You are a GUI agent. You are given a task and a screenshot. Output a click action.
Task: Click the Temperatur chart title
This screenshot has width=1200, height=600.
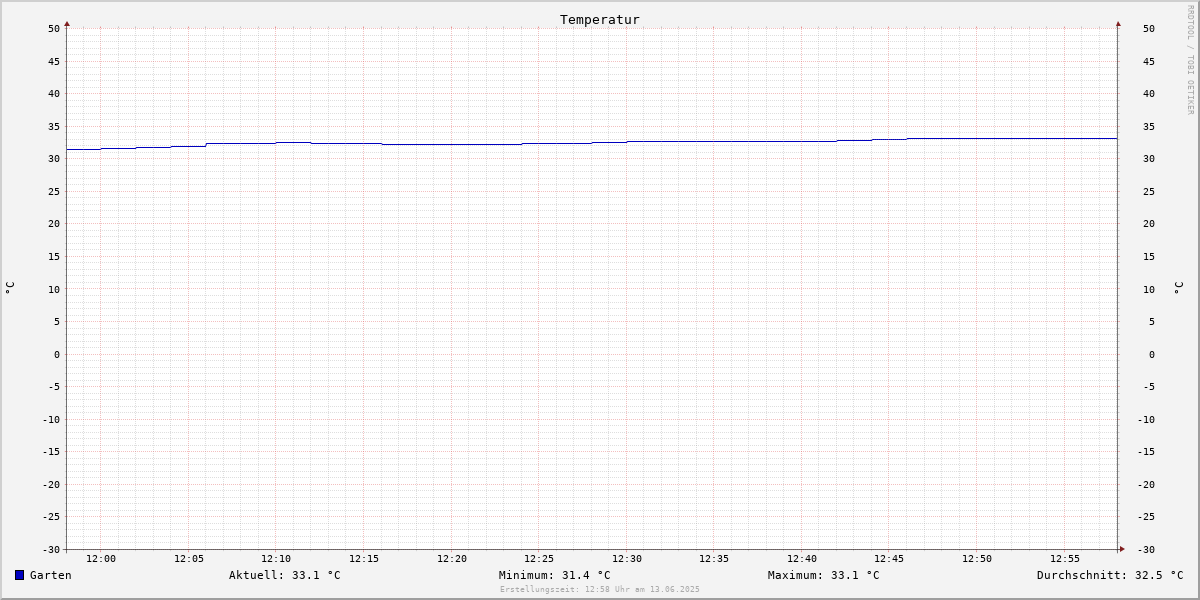pos(600,20)
